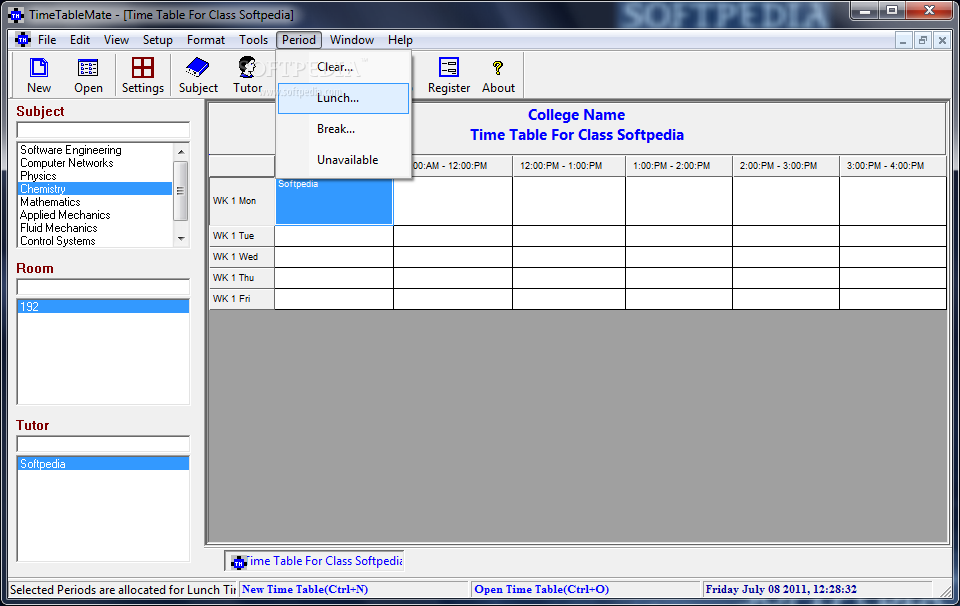Click the Register toolbar icon
The image size is (960, 606).
click(x=449, y=67)
